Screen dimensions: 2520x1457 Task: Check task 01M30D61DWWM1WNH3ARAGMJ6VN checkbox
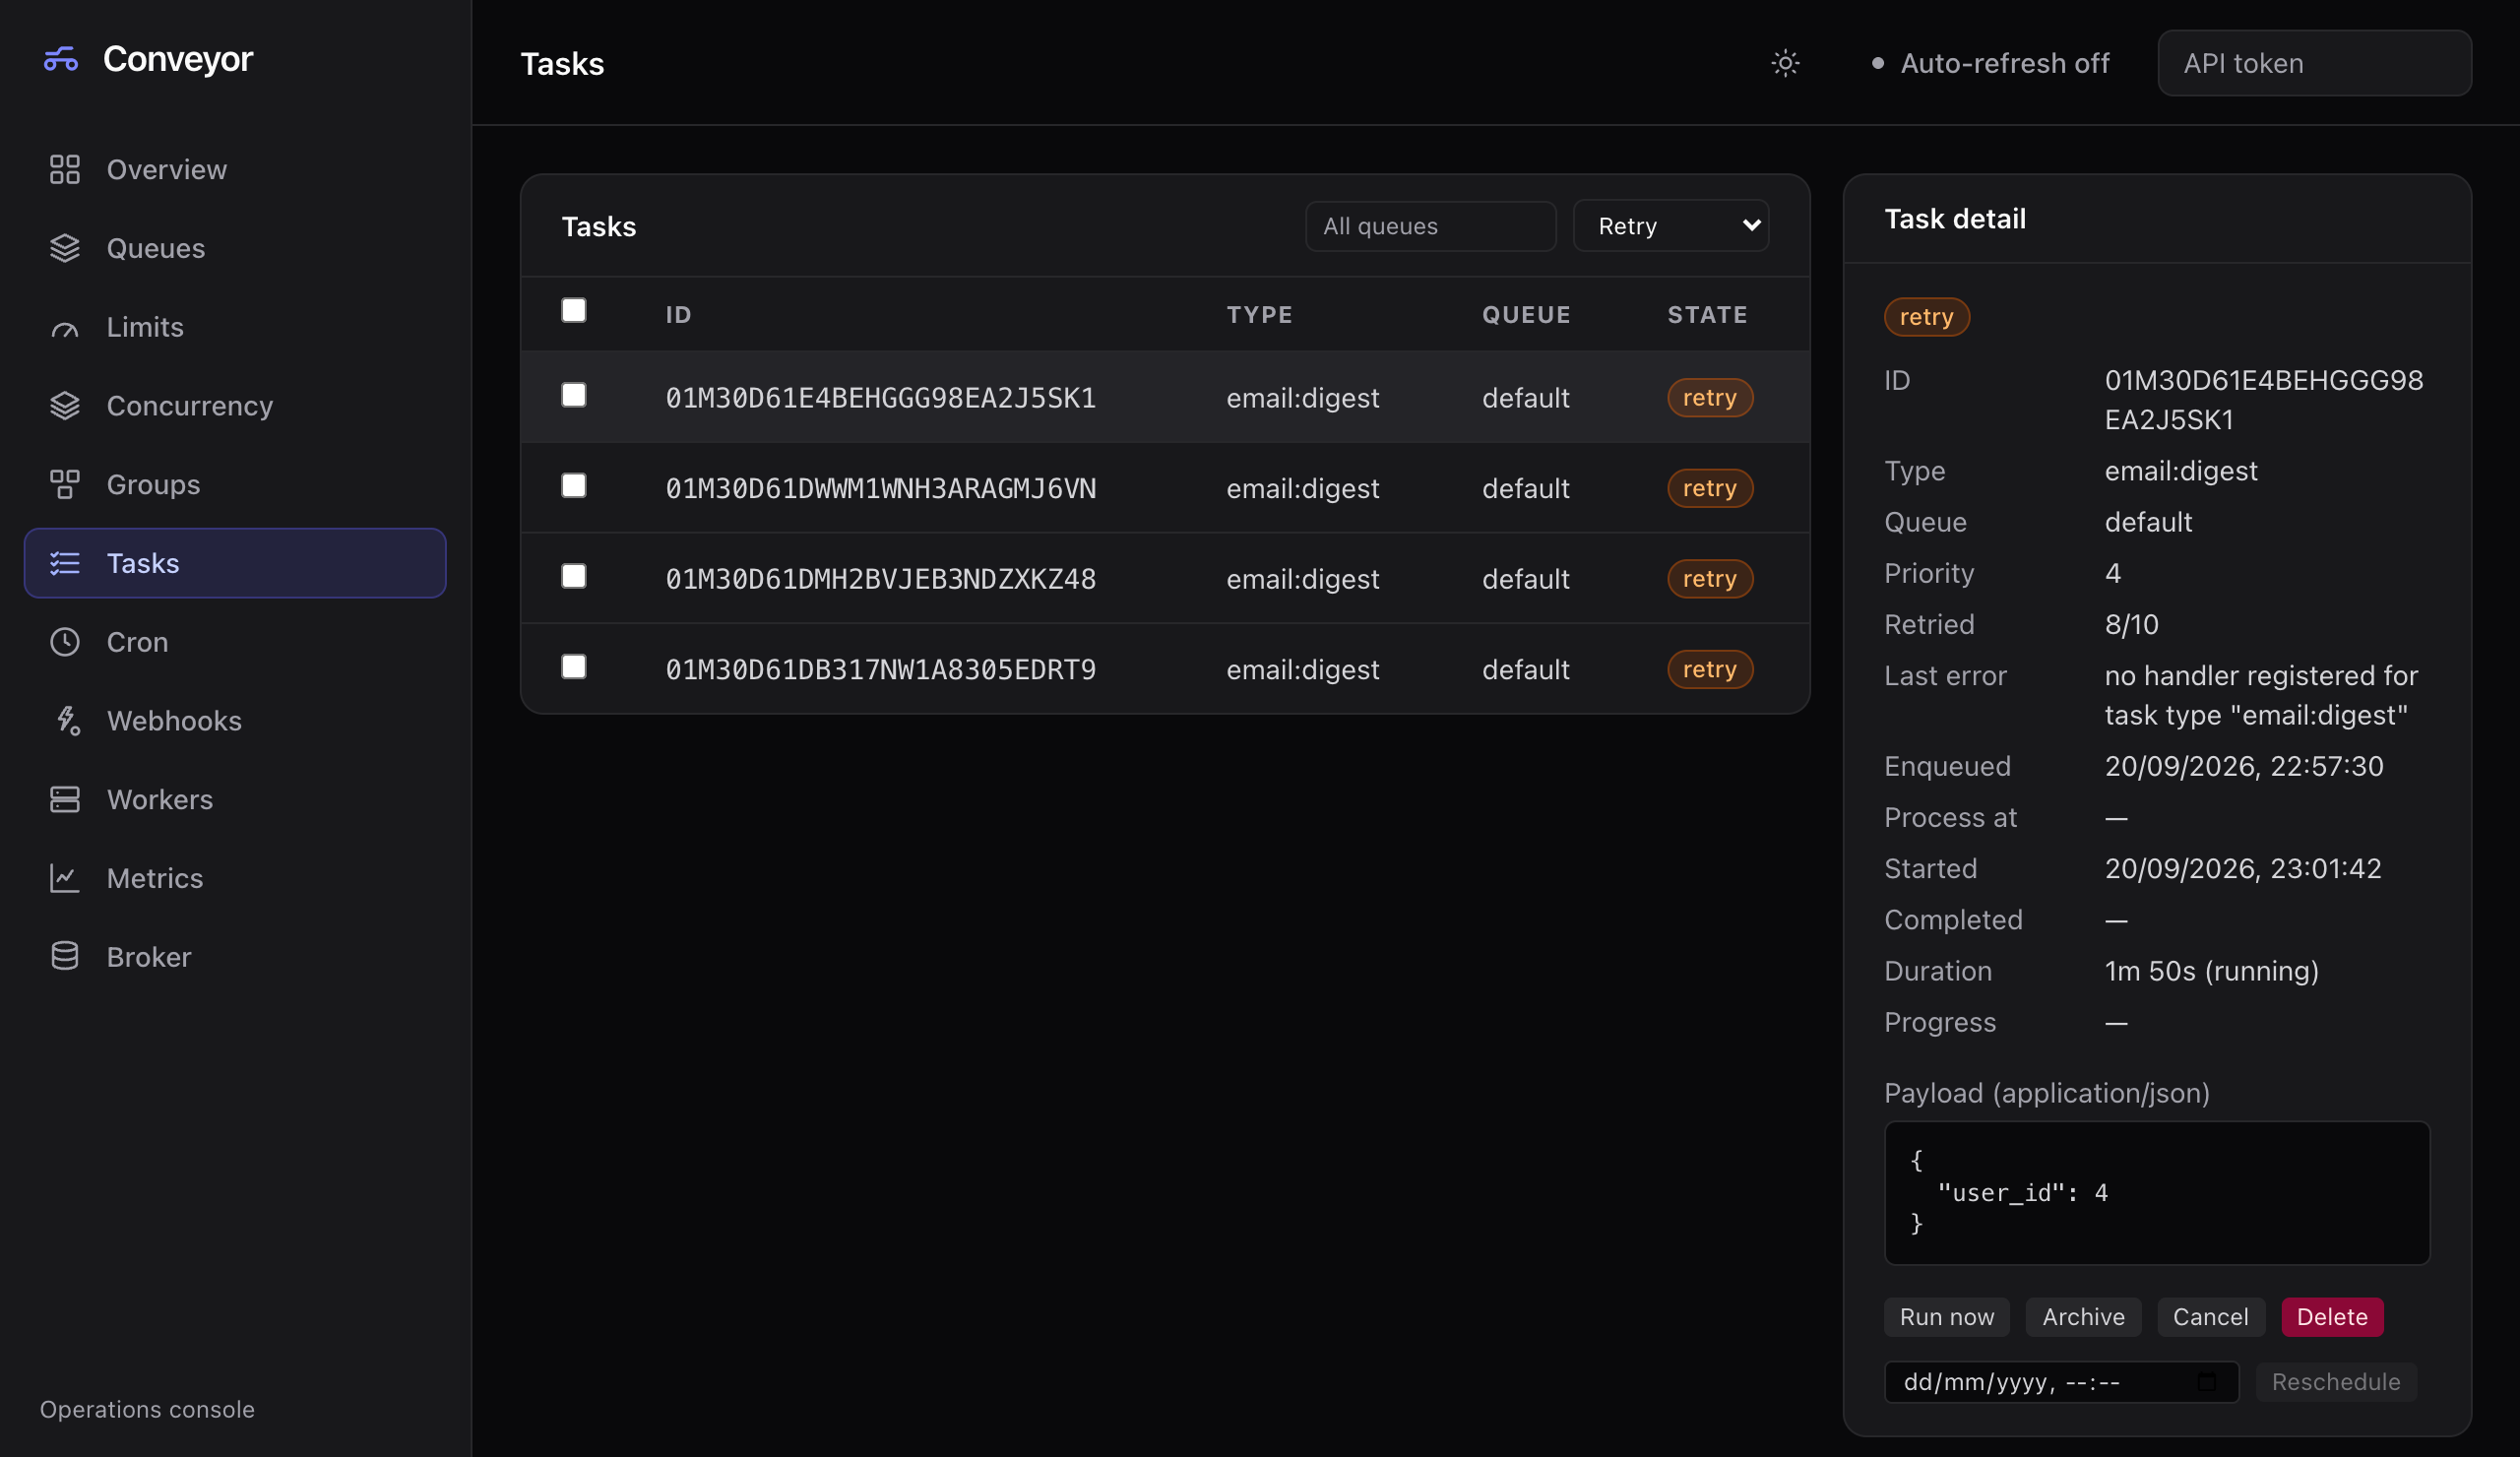tap(574, 486)
